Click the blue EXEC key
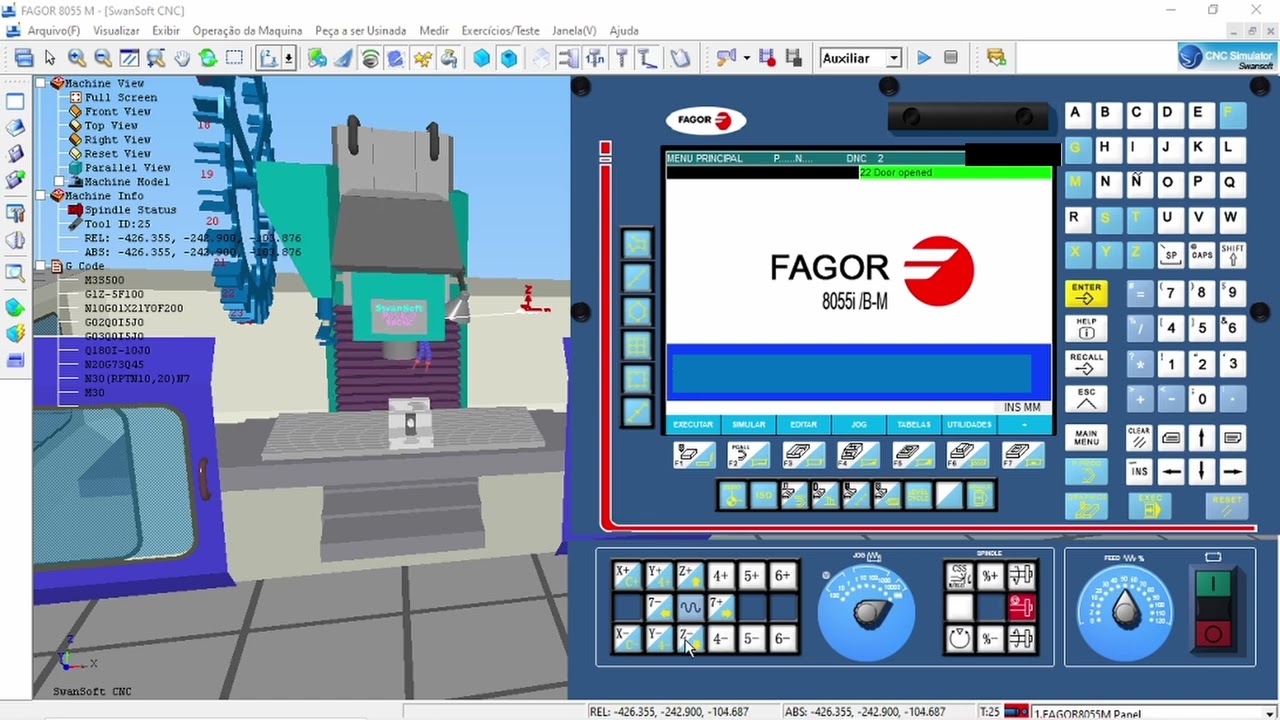The height and width of the screenshot is (720, 1280). tap(1150, 506)
